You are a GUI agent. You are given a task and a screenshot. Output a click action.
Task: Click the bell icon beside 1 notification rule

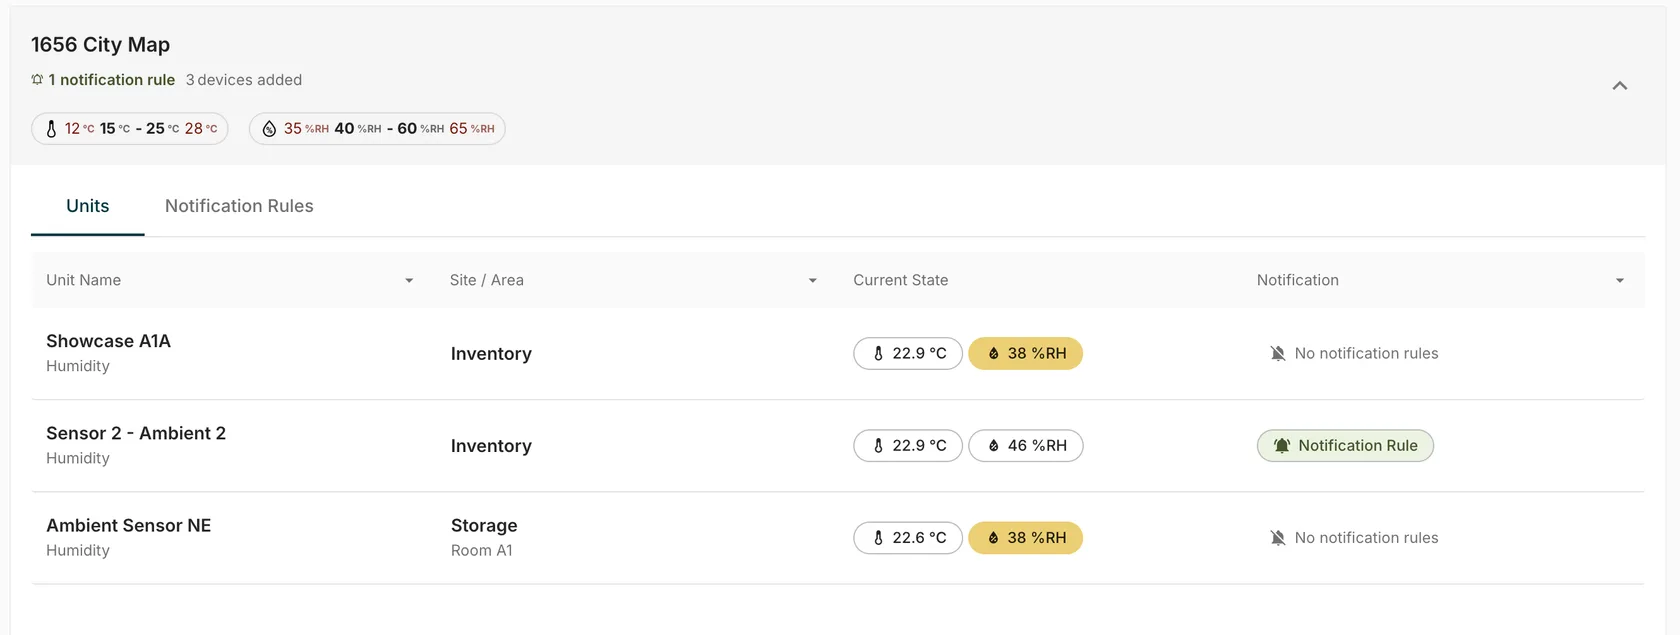point(37,80)
